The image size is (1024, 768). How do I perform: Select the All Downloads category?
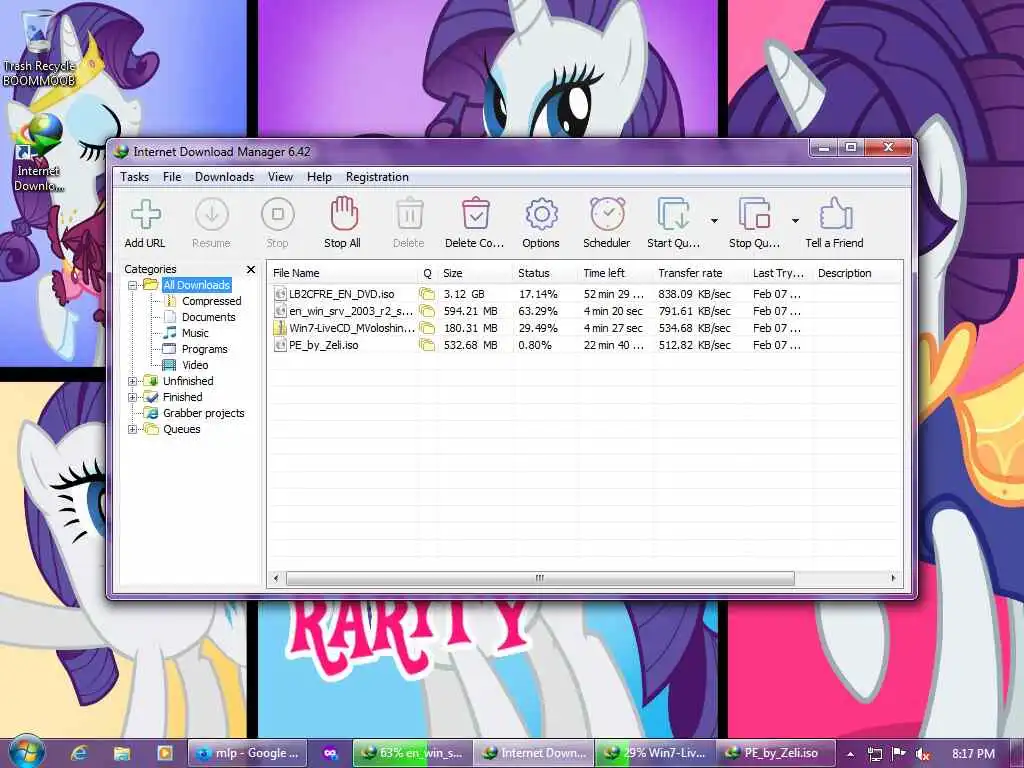pyautogui.click(x=197, y=285)
